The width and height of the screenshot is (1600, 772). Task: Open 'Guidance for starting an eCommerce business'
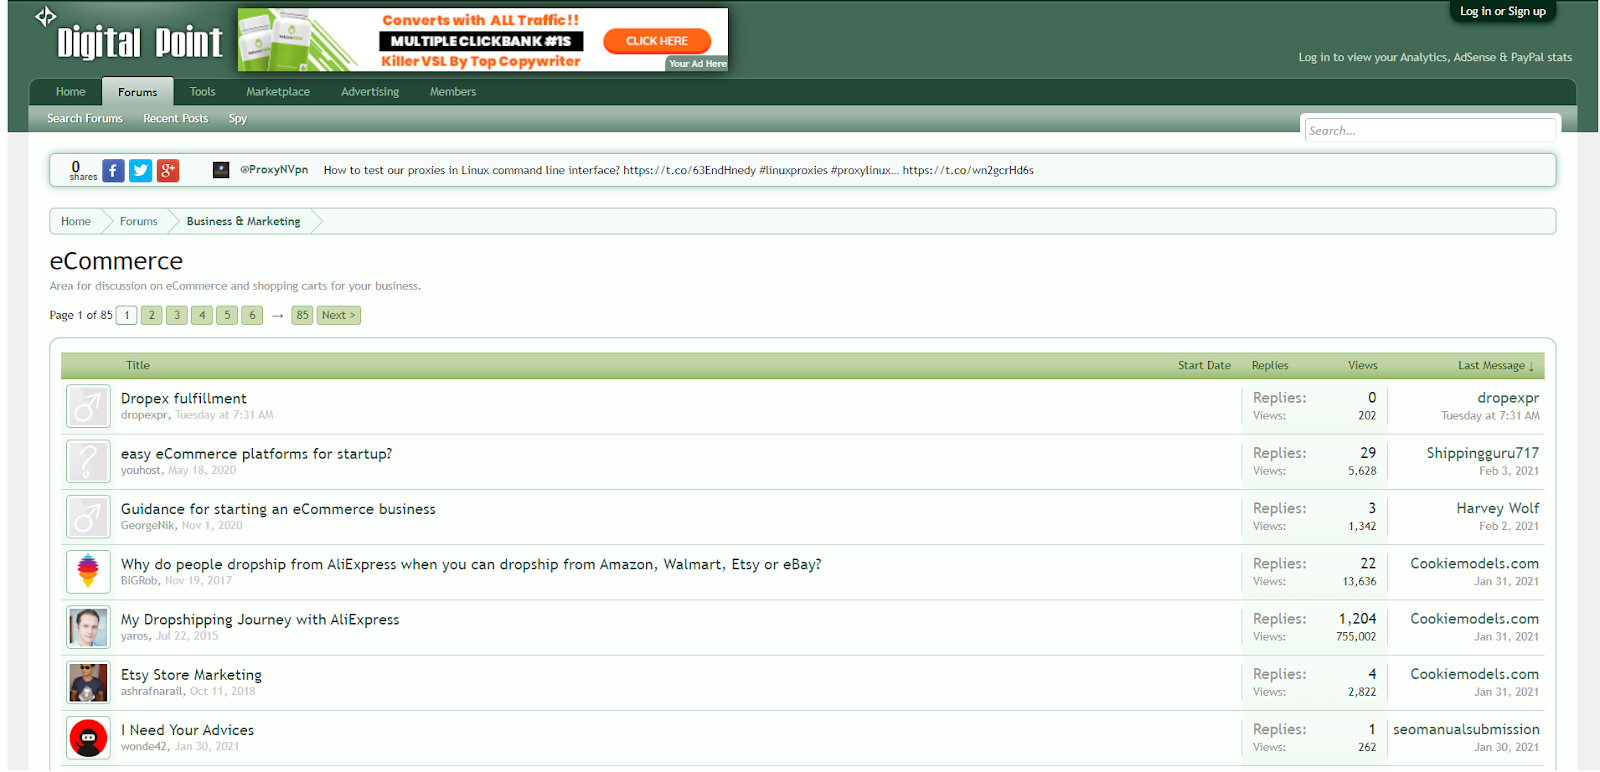point(279,509)
